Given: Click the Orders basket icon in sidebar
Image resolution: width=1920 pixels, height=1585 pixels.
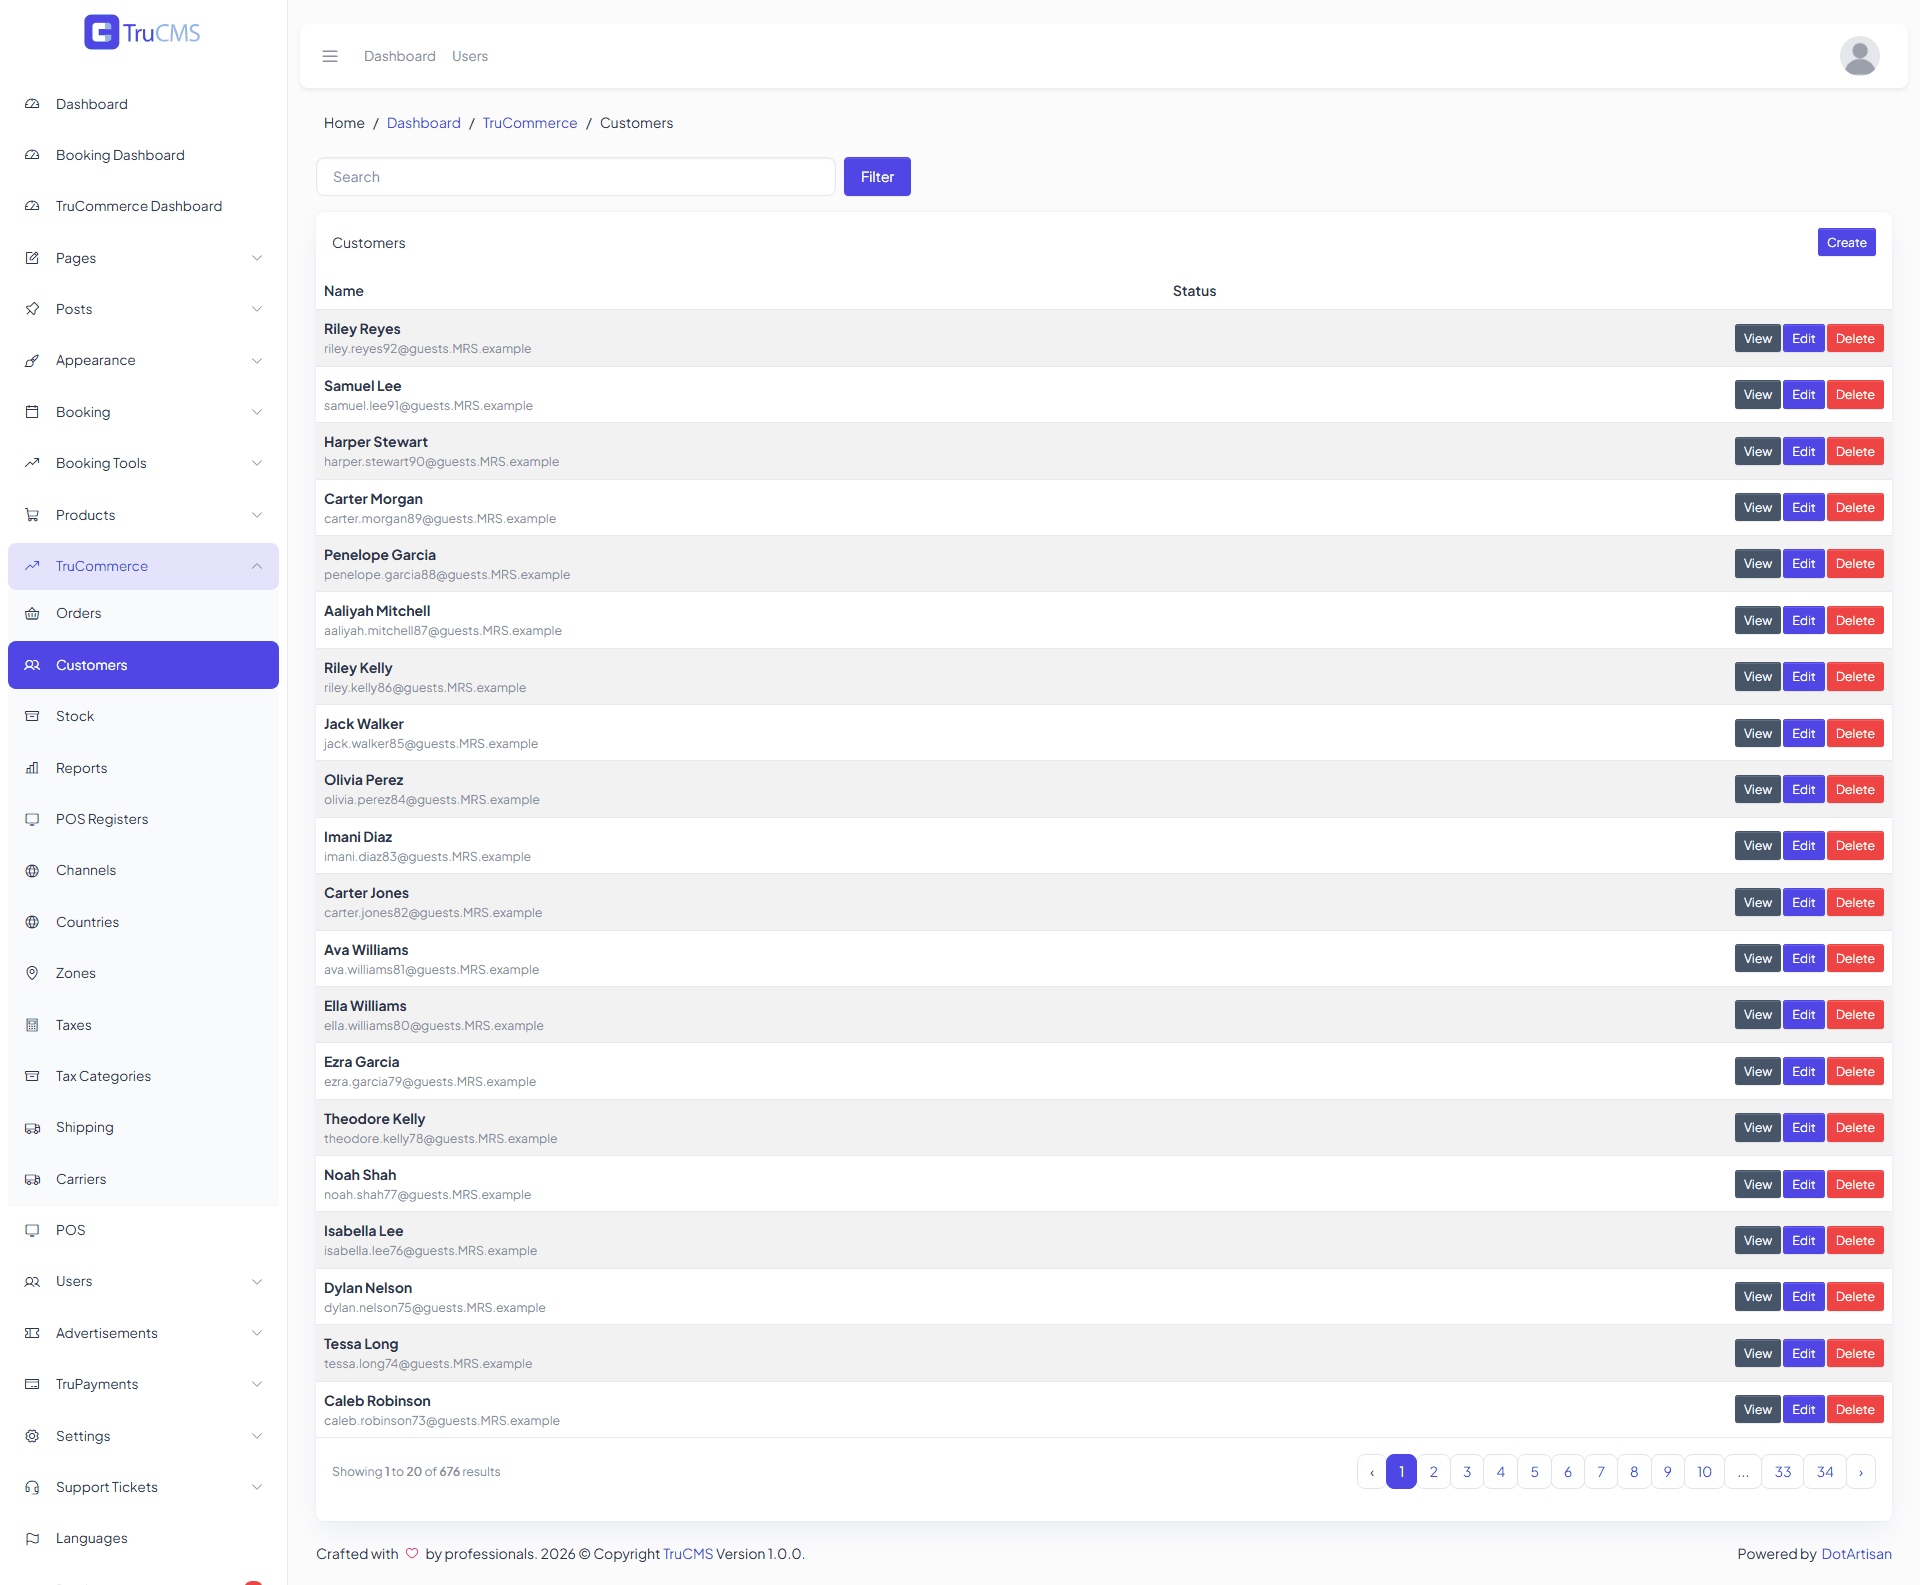Looking at the screenshot, I should [x=32, y=613].
